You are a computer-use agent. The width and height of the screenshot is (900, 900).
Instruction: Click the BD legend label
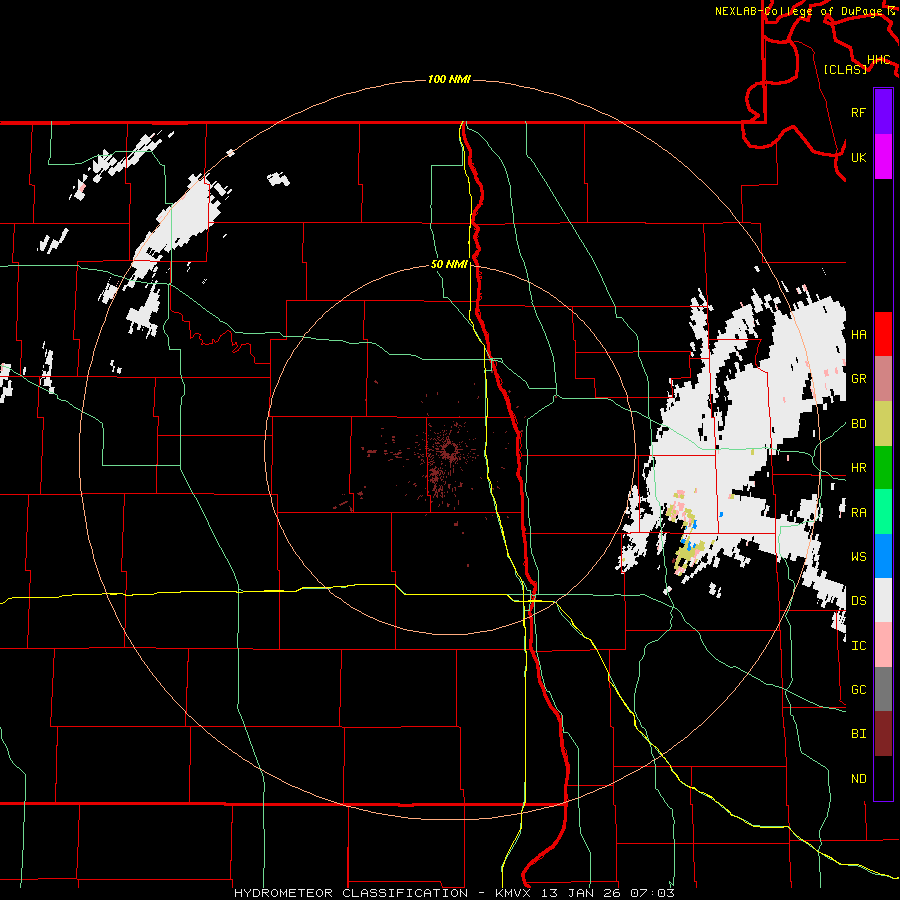coord(858,424)
